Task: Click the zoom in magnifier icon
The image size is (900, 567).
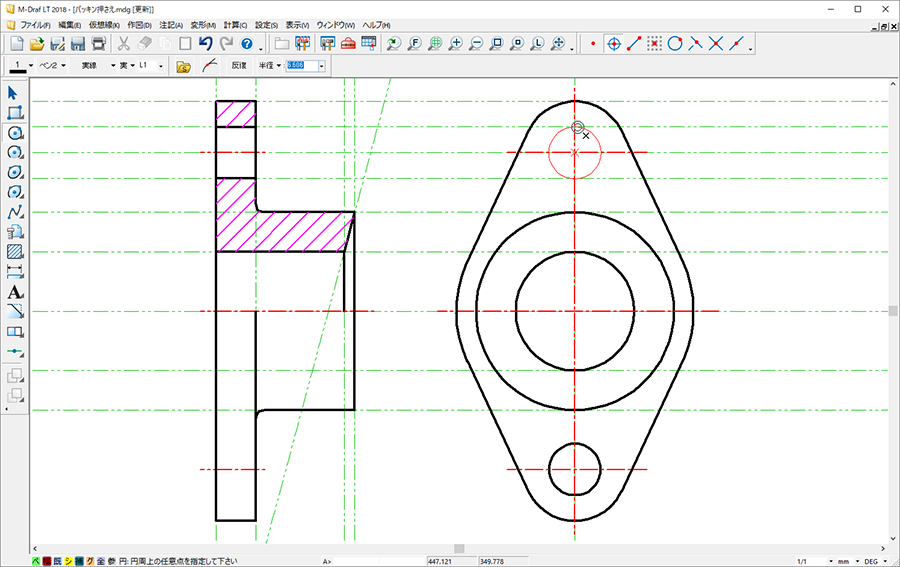Action: pos(456,43)
